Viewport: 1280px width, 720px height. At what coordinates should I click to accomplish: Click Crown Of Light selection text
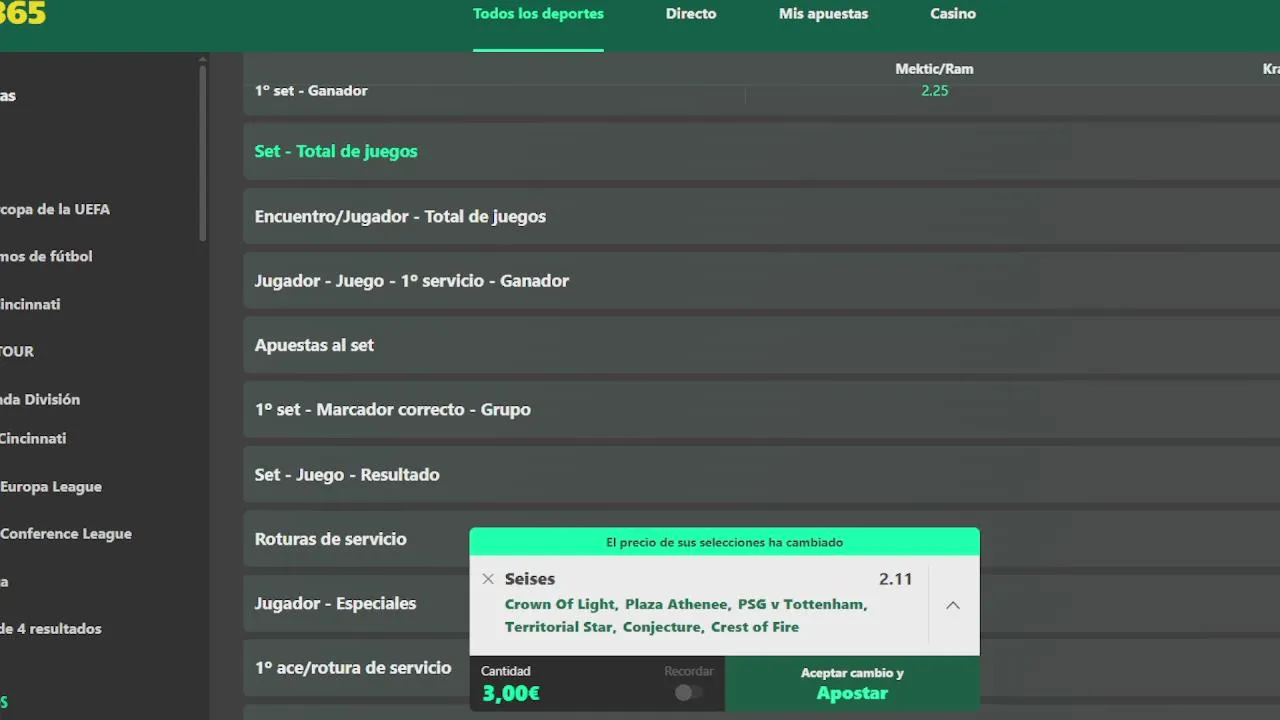click(560, 604)
